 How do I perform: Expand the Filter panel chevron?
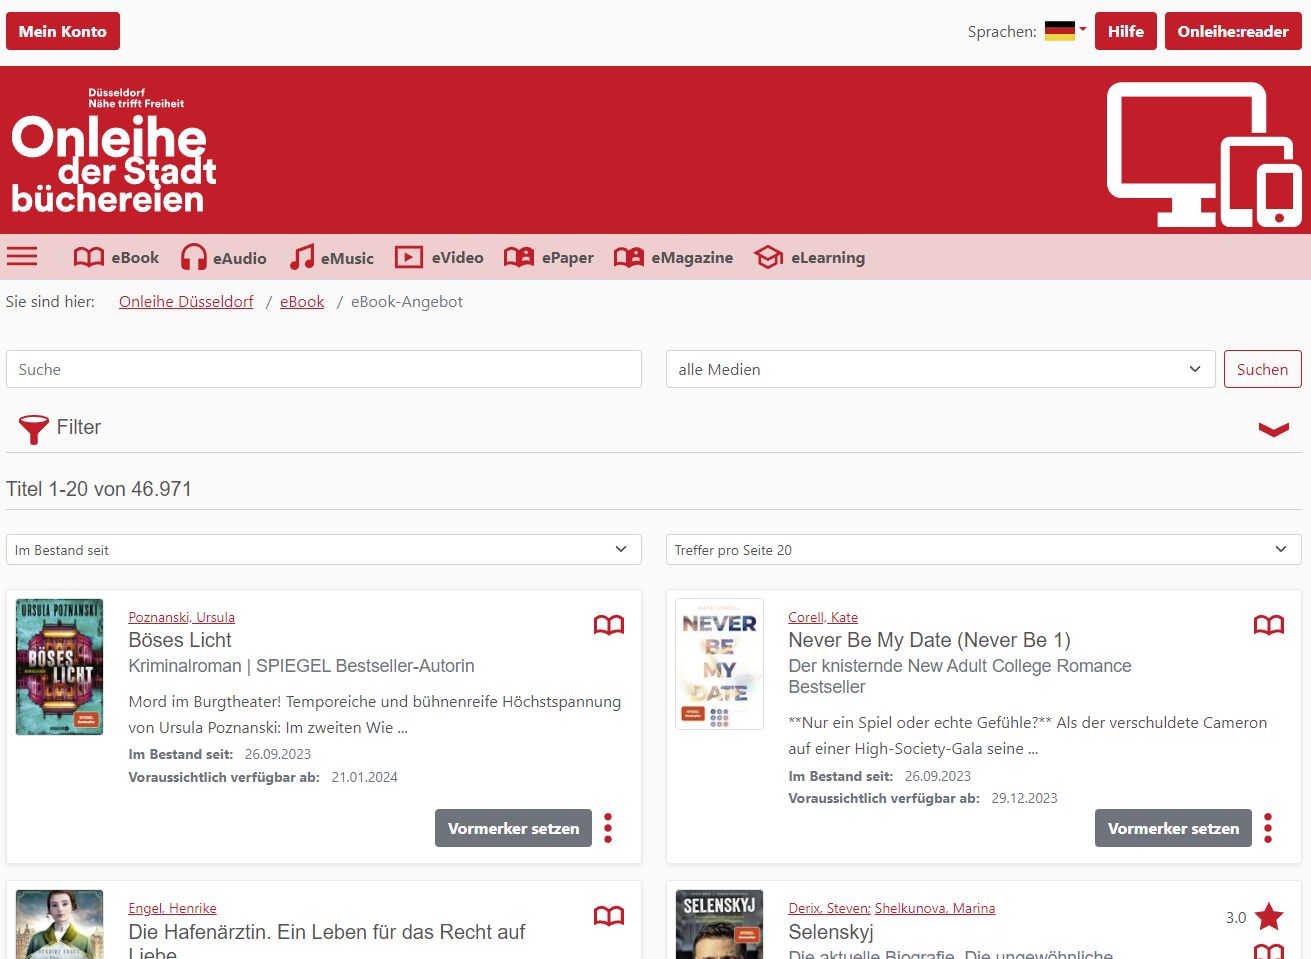coord(1274,429)
